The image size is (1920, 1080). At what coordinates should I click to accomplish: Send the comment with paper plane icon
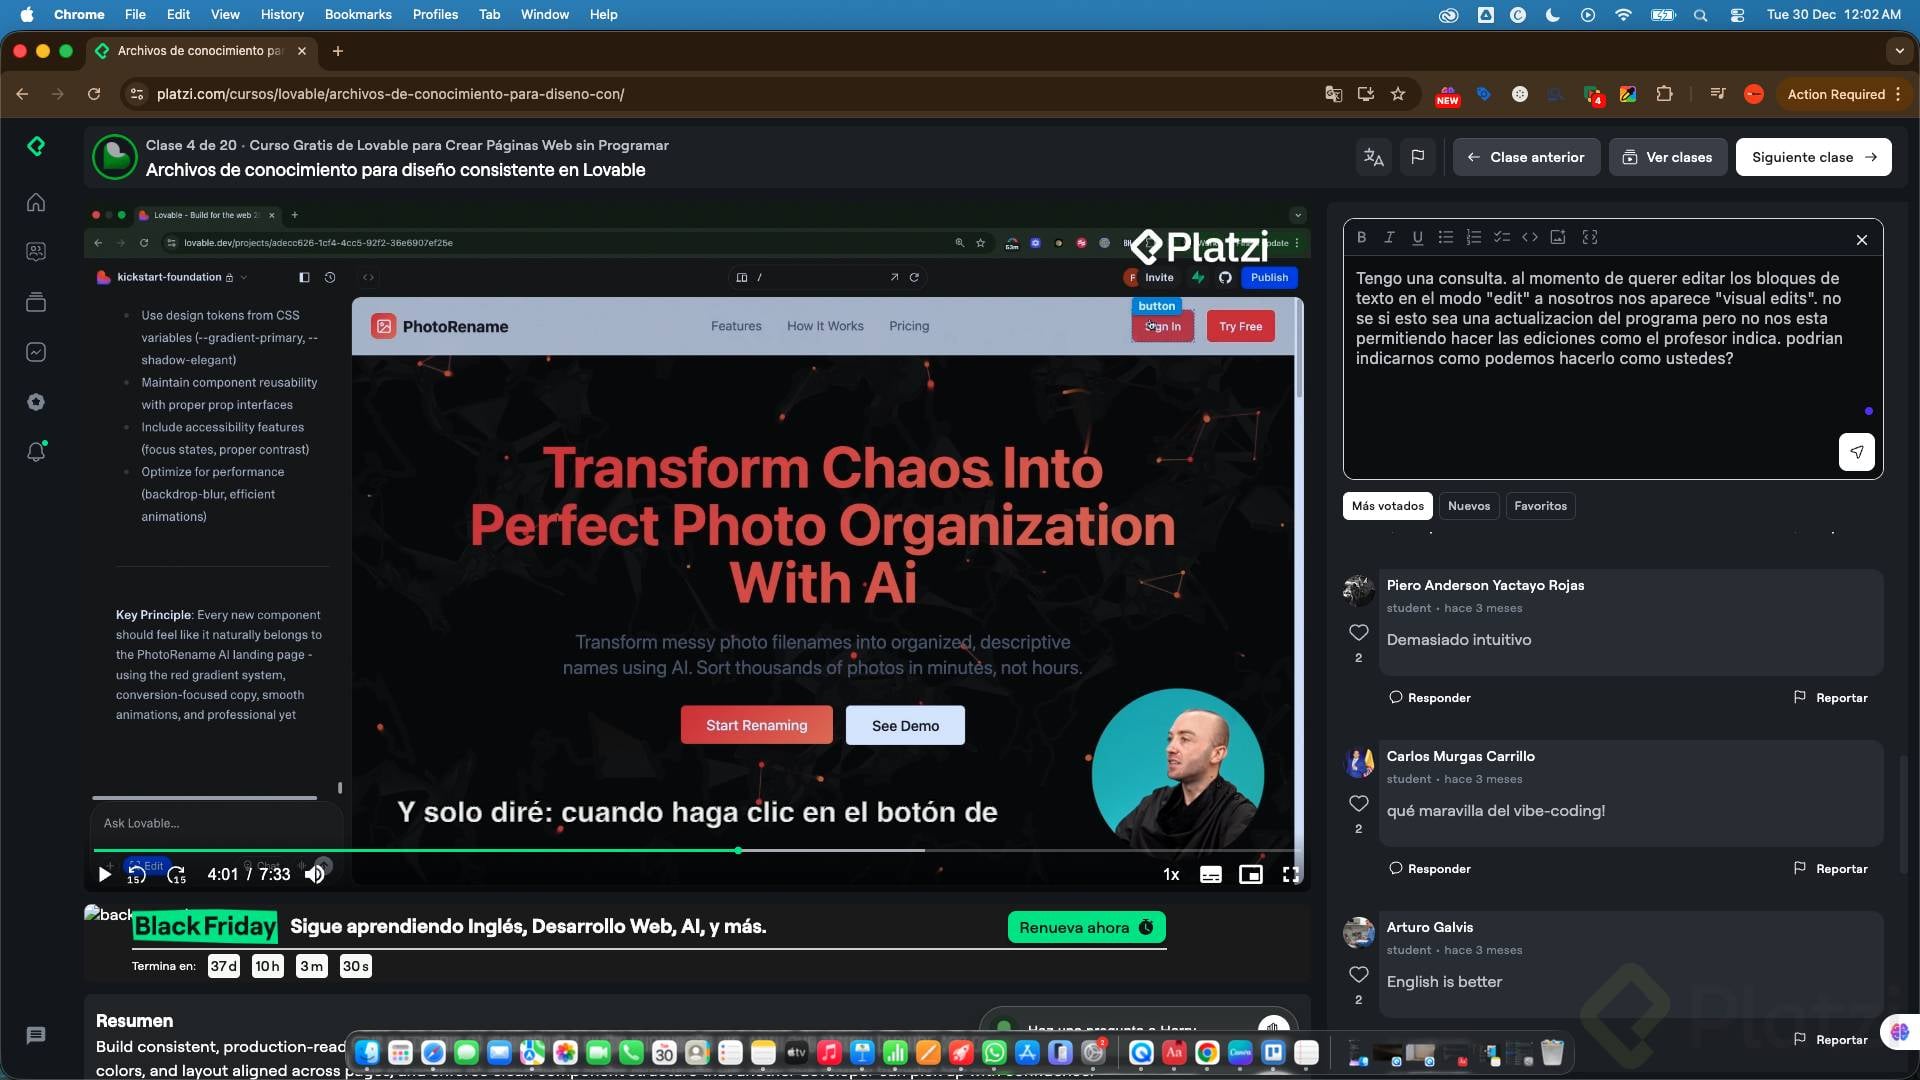click(x=1856, y=452)
